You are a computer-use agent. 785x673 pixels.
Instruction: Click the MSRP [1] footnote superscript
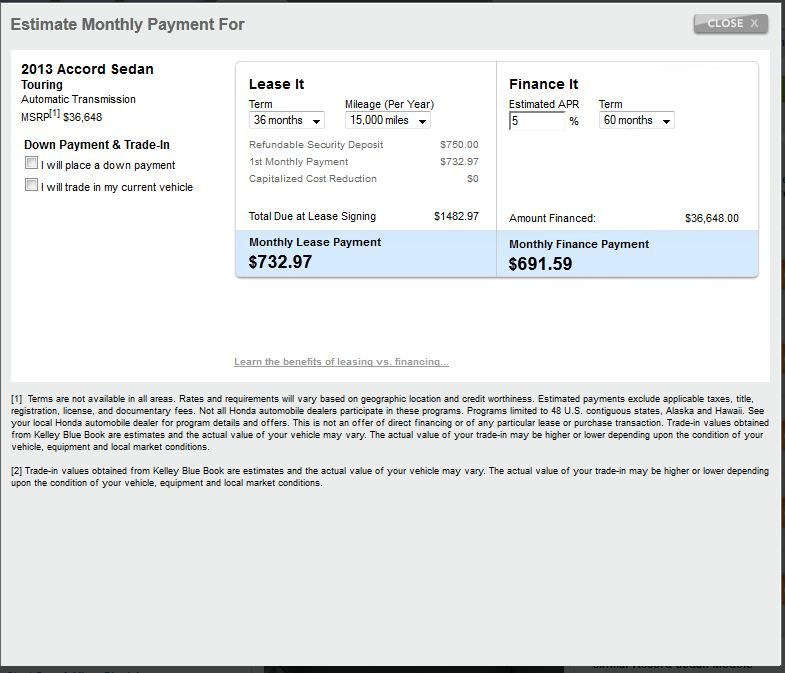tap(54, 113)
